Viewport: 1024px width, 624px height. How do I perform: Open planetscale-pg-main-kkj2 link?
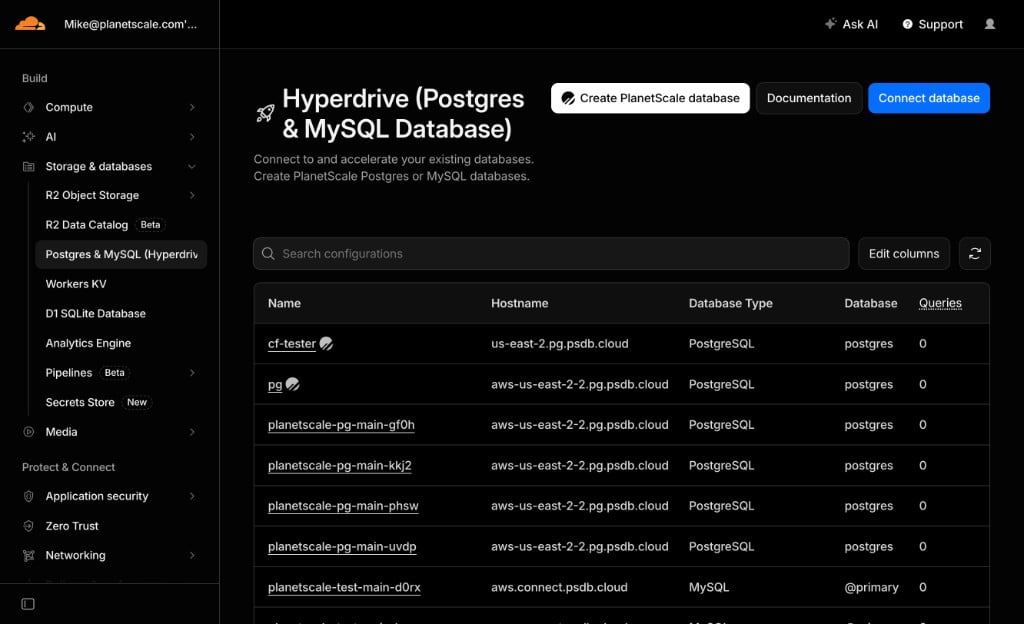340,465
